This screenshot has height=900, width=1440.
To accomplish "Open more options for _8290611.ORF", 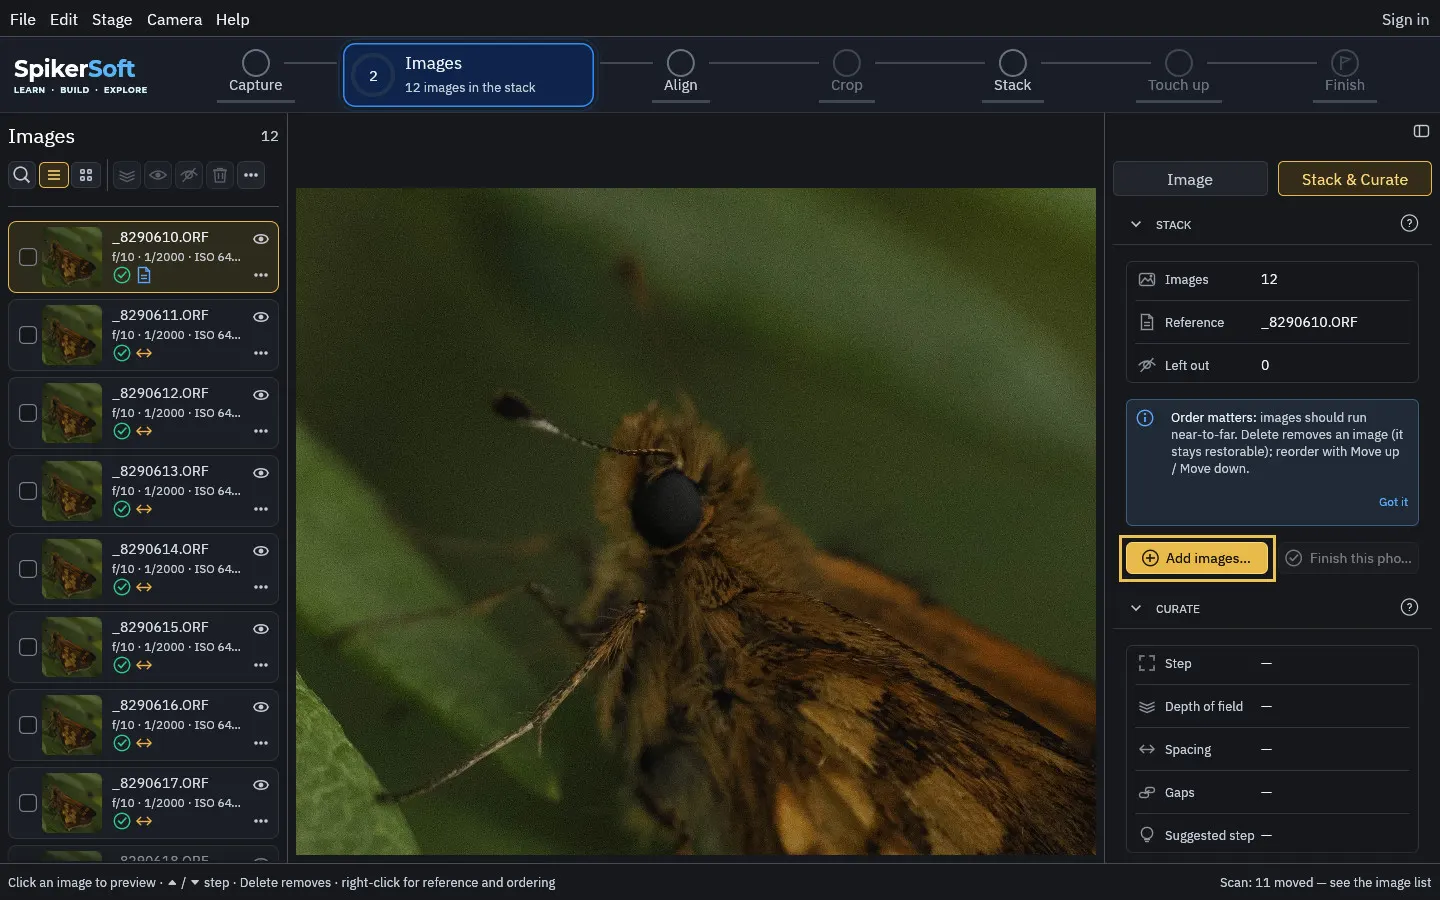I will tap(261, 353).
